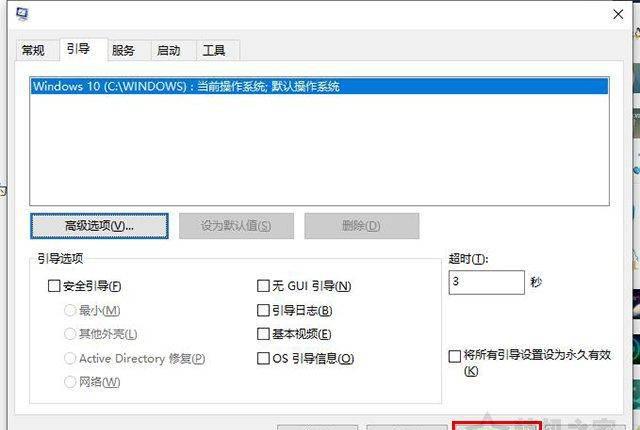Tick the 无 GUI 引导(N) checkbox
The height and width of the screenshot is (430, 640).
pyautogui.click(x=263, y=286)
